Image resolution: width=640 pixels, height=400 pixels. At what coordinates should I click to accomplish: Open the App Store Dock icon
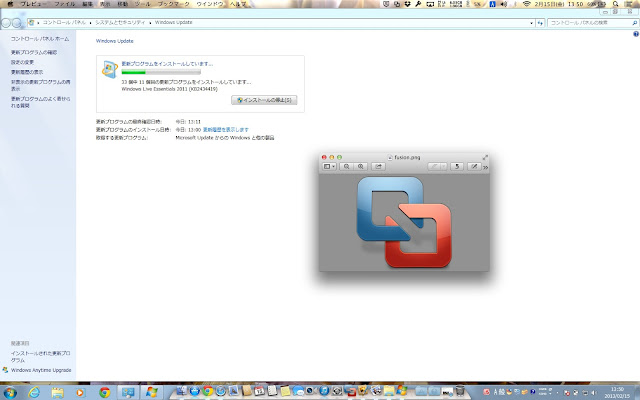tap(195, 391)
